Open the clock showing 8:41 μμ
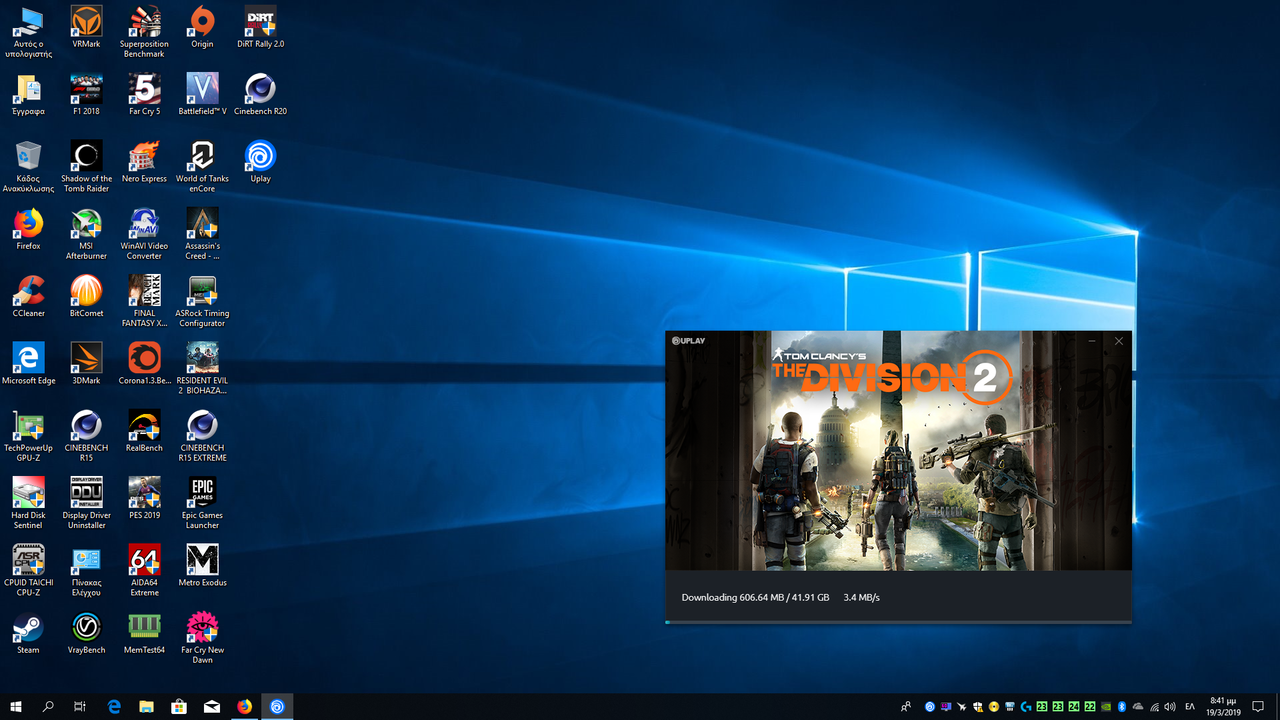1280x720 pixels. (1223, 707)
